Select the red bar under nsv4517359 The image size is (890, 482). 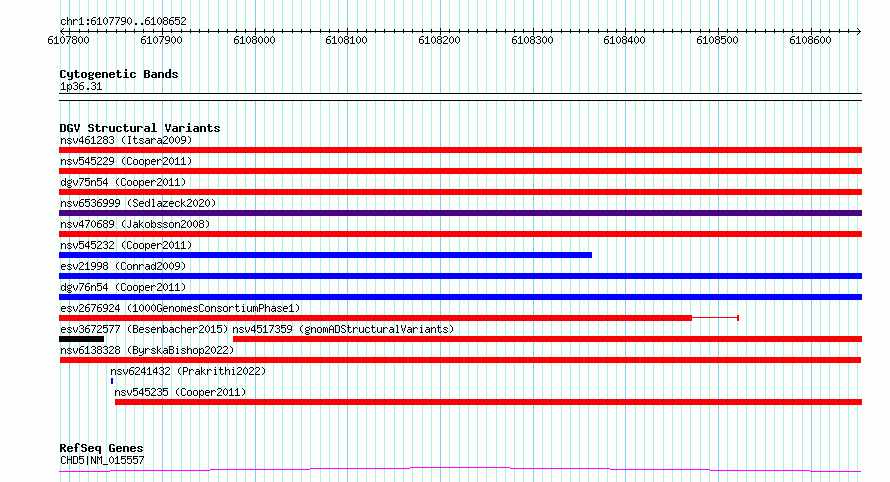(x=547, y=339)
